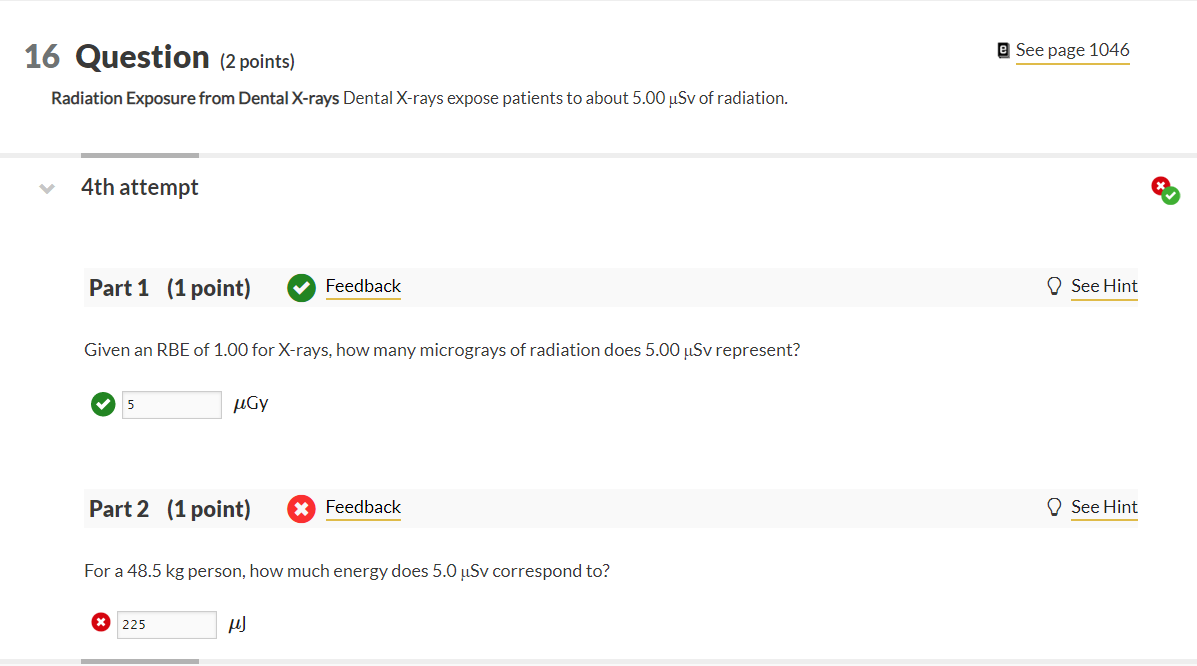Select the Part 2 header

coord(119,508)
